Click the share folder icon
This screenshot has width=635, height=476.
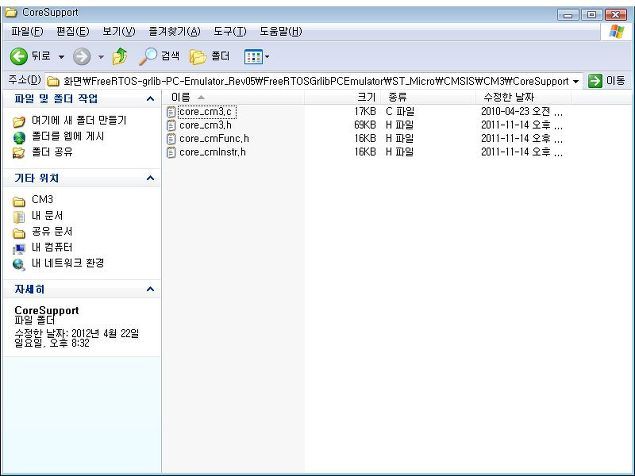(19, 153)
